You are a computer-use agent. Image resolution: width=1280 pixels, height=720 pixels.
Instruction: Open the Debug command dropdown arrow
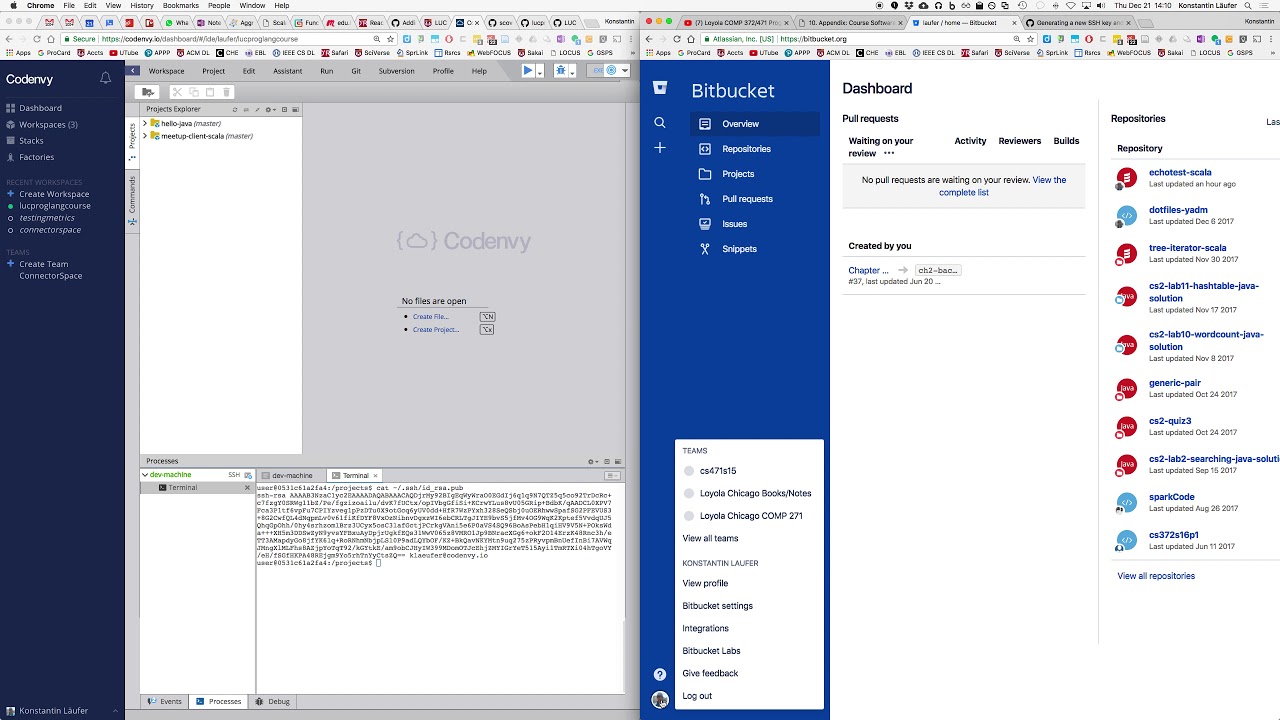click(573, 72)
